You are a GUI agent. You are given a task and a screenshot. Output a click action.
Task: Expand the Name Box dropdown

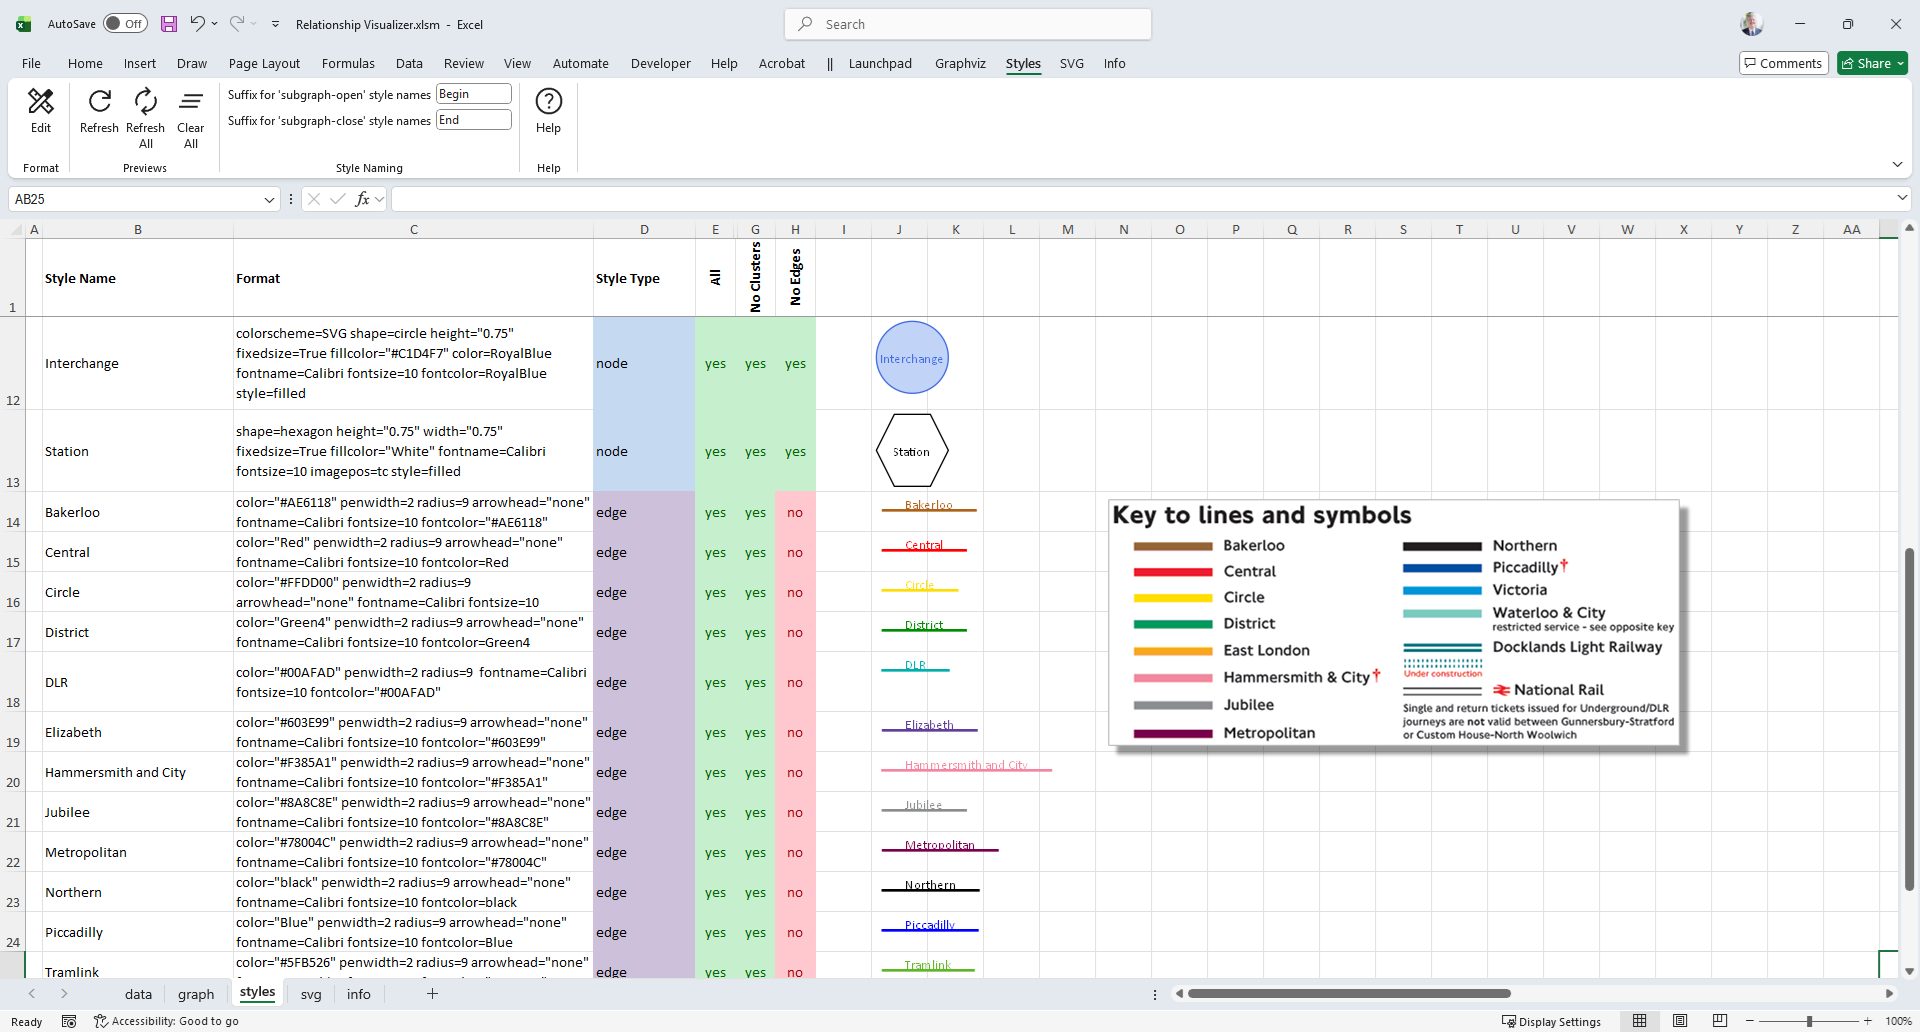click(x=268, y=200)
